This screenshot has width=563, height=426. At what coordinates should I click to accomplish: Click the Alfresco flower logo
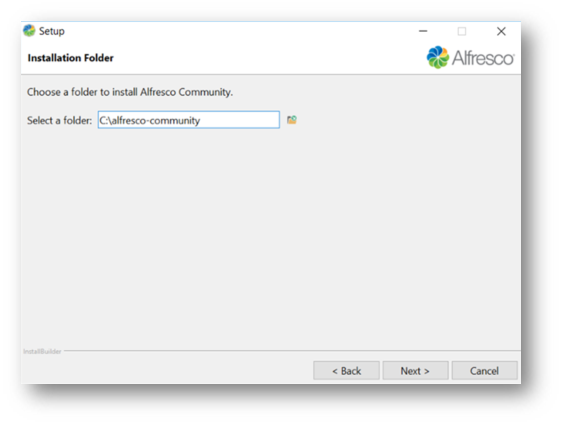(437, 57)
